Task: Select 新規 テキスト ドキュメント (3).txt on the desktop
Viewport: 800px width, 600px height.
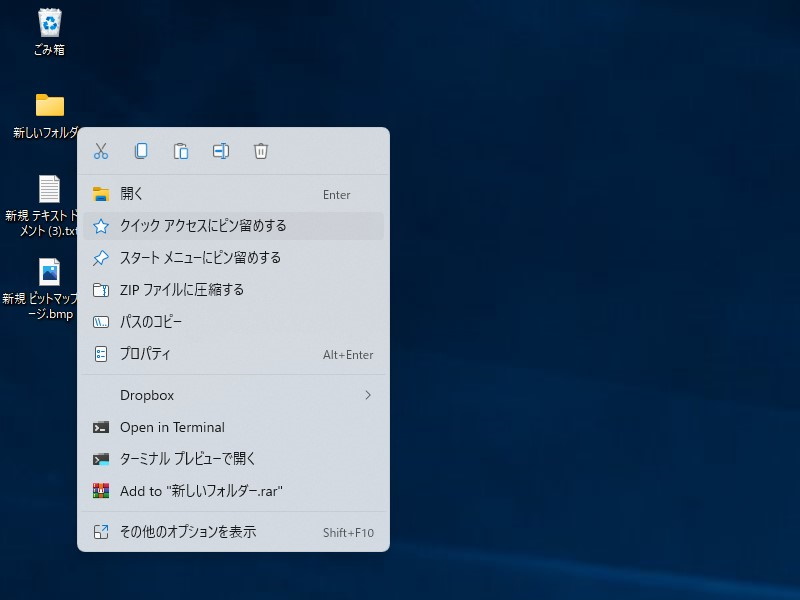Action: click(46, 195)
